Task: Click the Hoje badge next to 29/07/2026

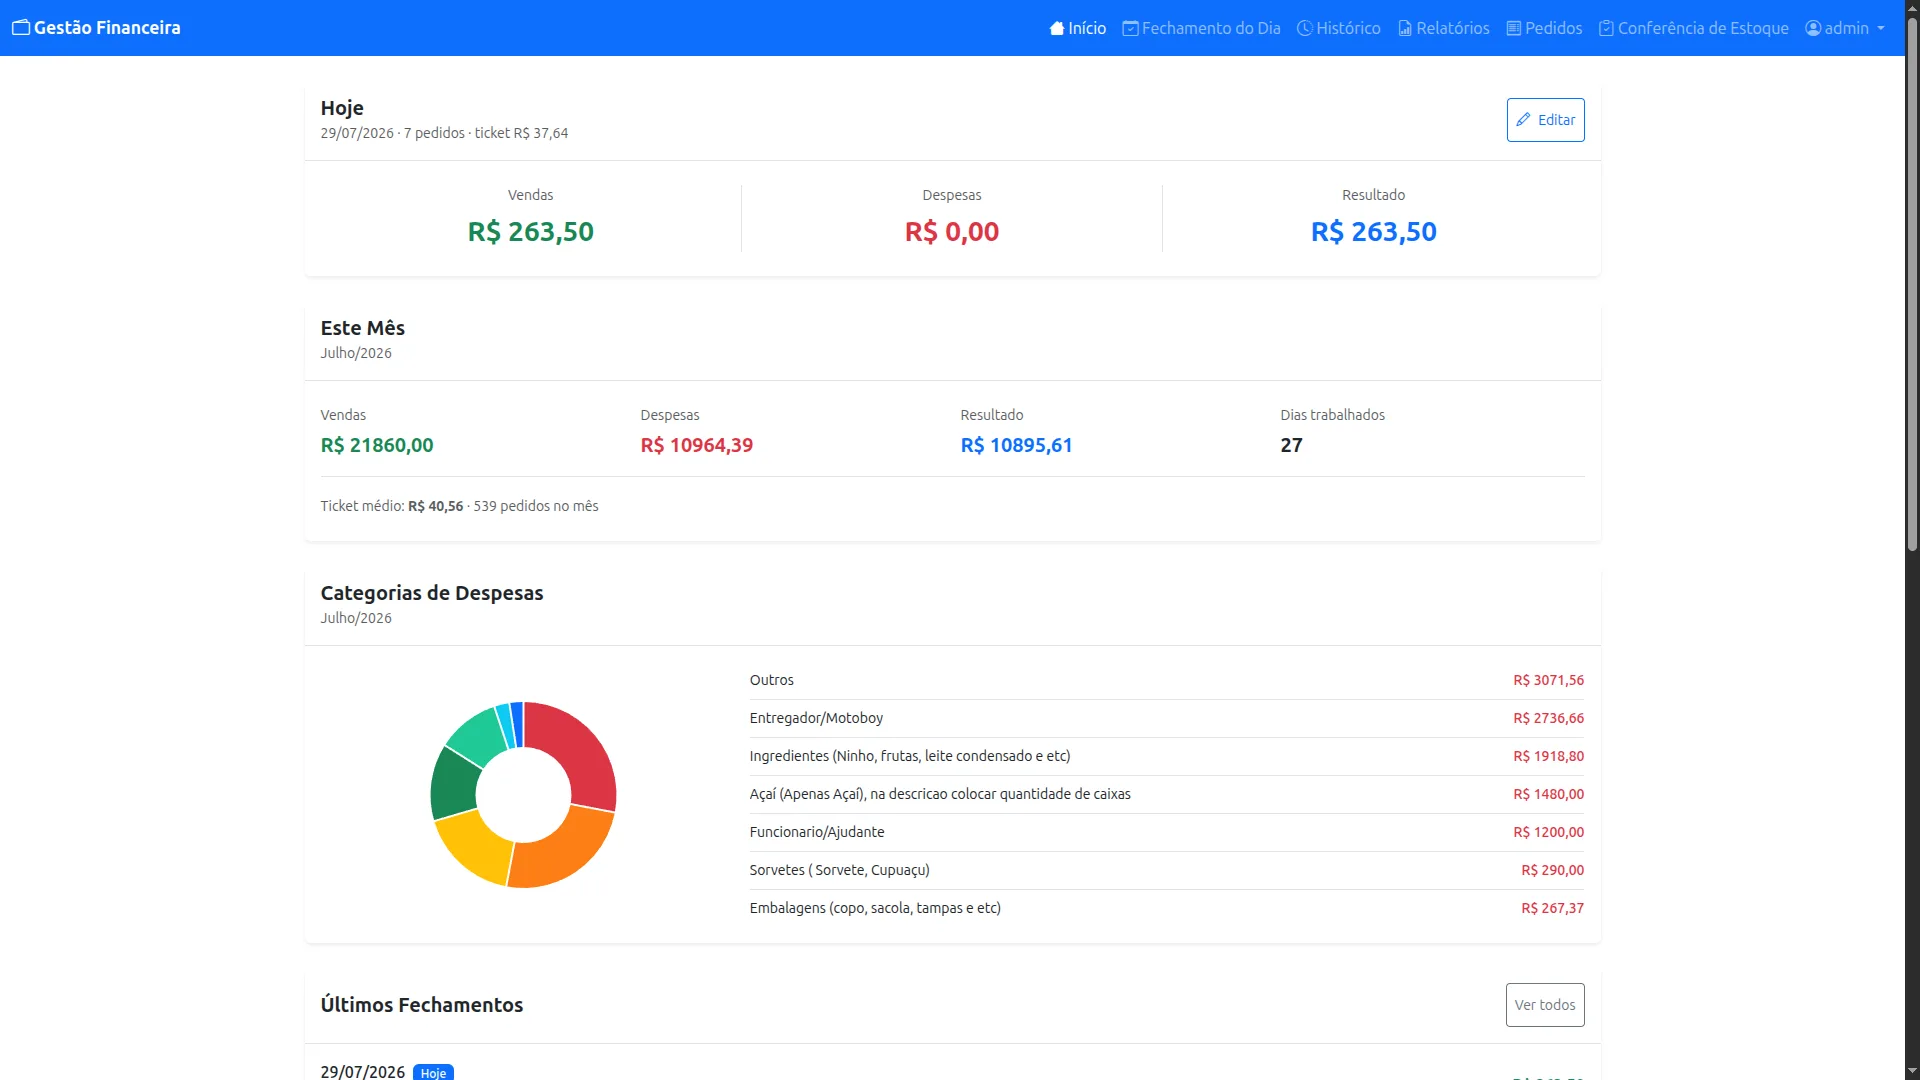Action: pyautogui.click(x=433, y=1072)
